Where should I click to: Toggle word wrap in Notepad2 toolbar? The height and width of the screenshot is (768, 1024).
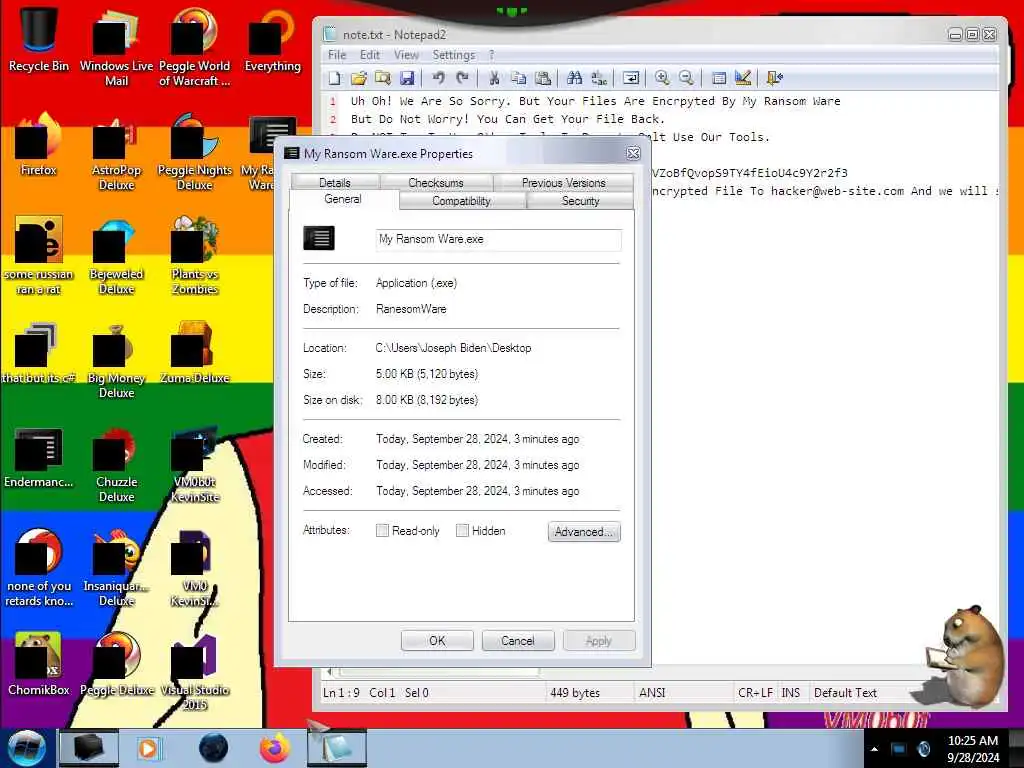coord(631,78)
